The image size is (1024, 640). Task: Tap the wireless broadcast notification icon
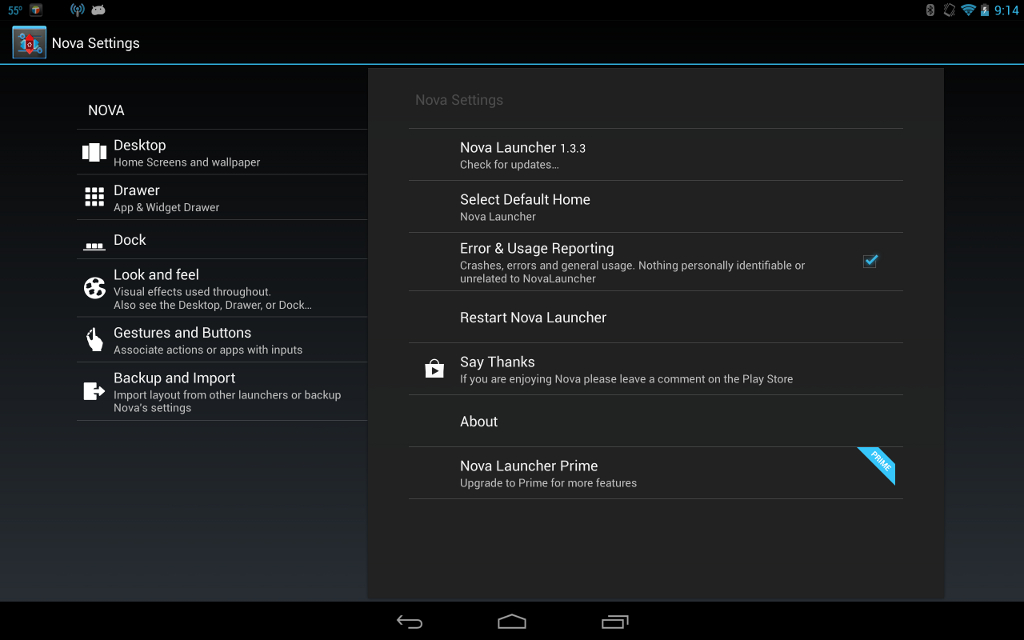click(77, 10)
